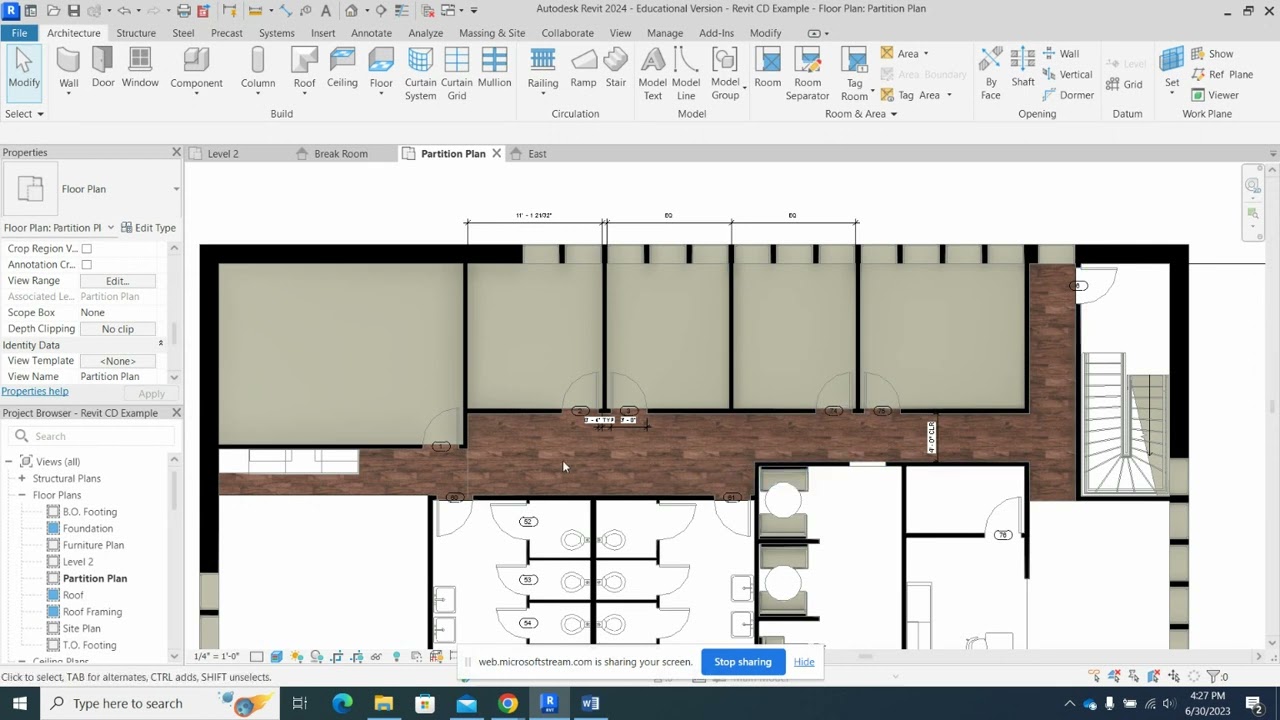
Task: Open the File menu
Action: 19,33
